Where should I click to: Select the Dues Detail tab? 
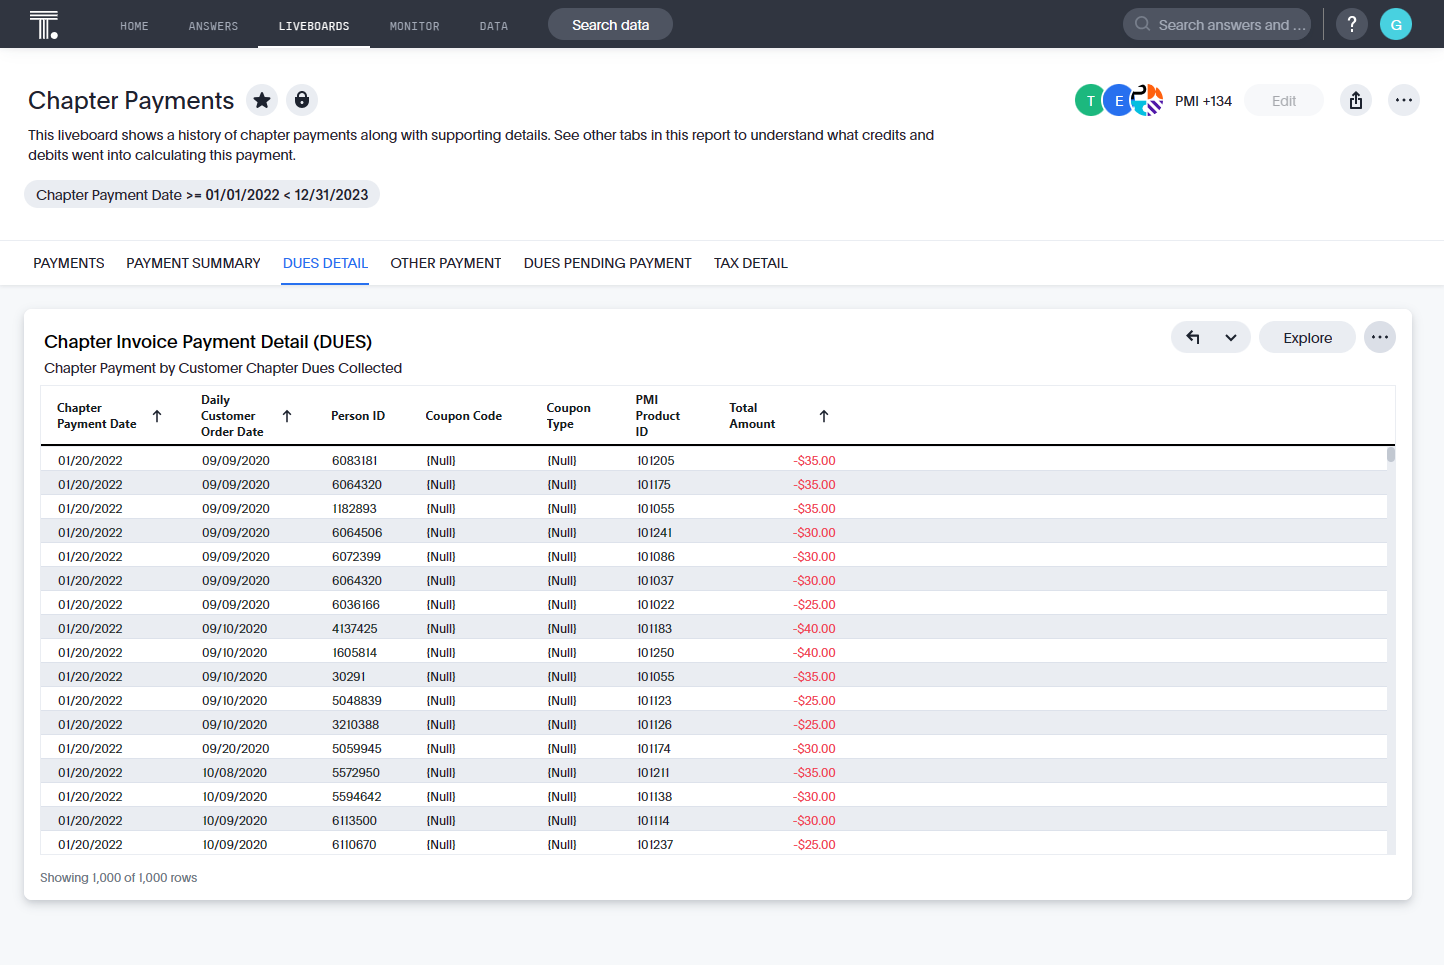325,263
